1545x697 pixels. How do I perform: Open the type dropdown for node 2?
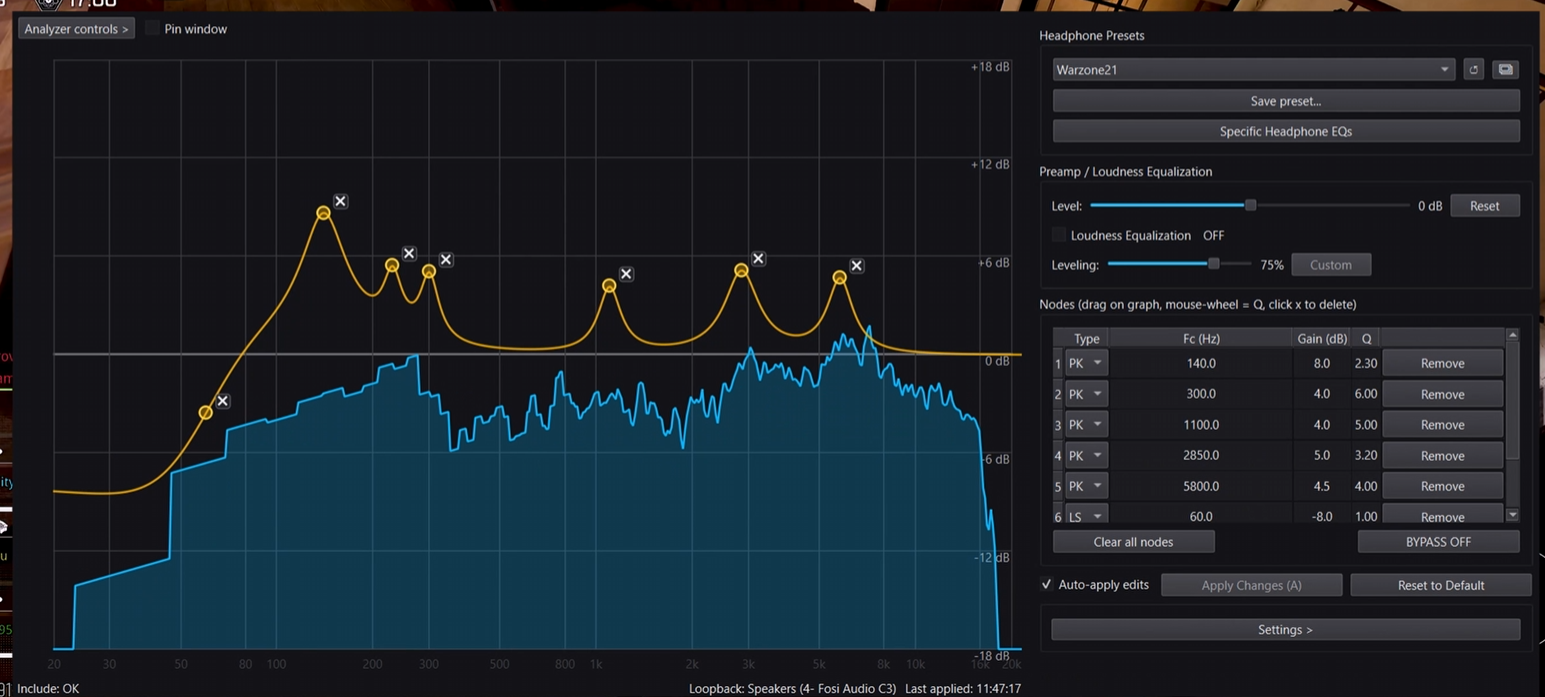[1087, 394]
